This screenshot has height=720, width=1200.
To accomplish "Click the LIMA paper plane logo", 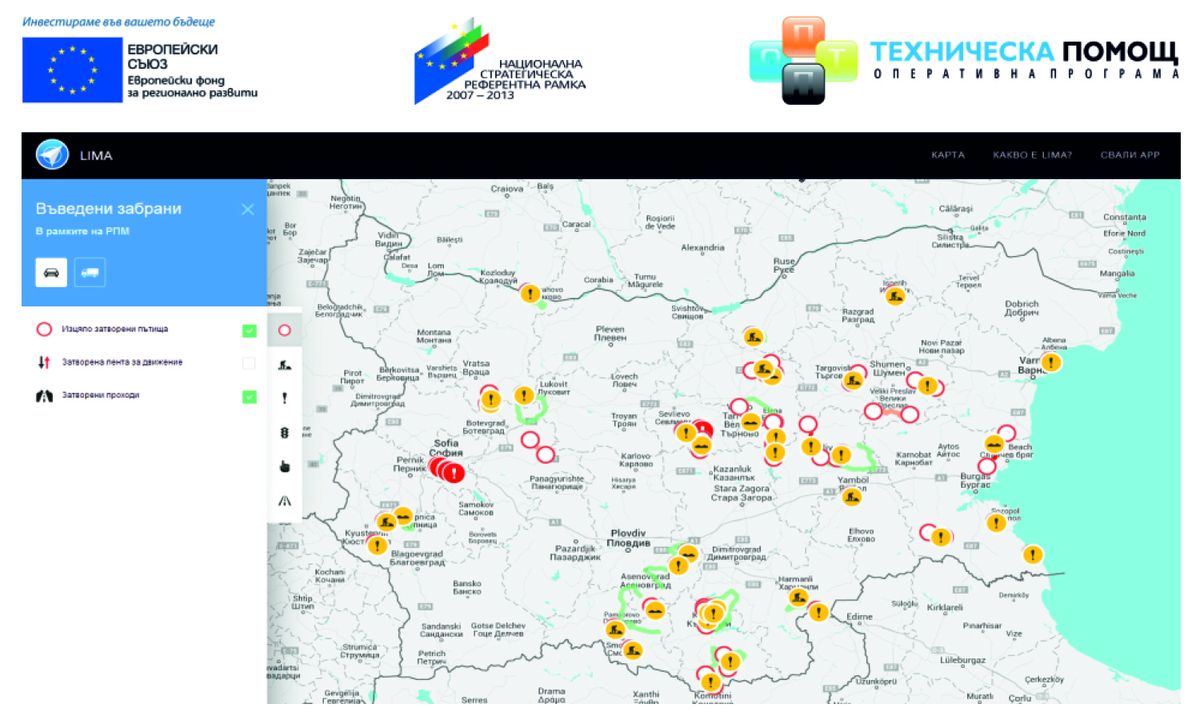I will click(x=52, y=155).
